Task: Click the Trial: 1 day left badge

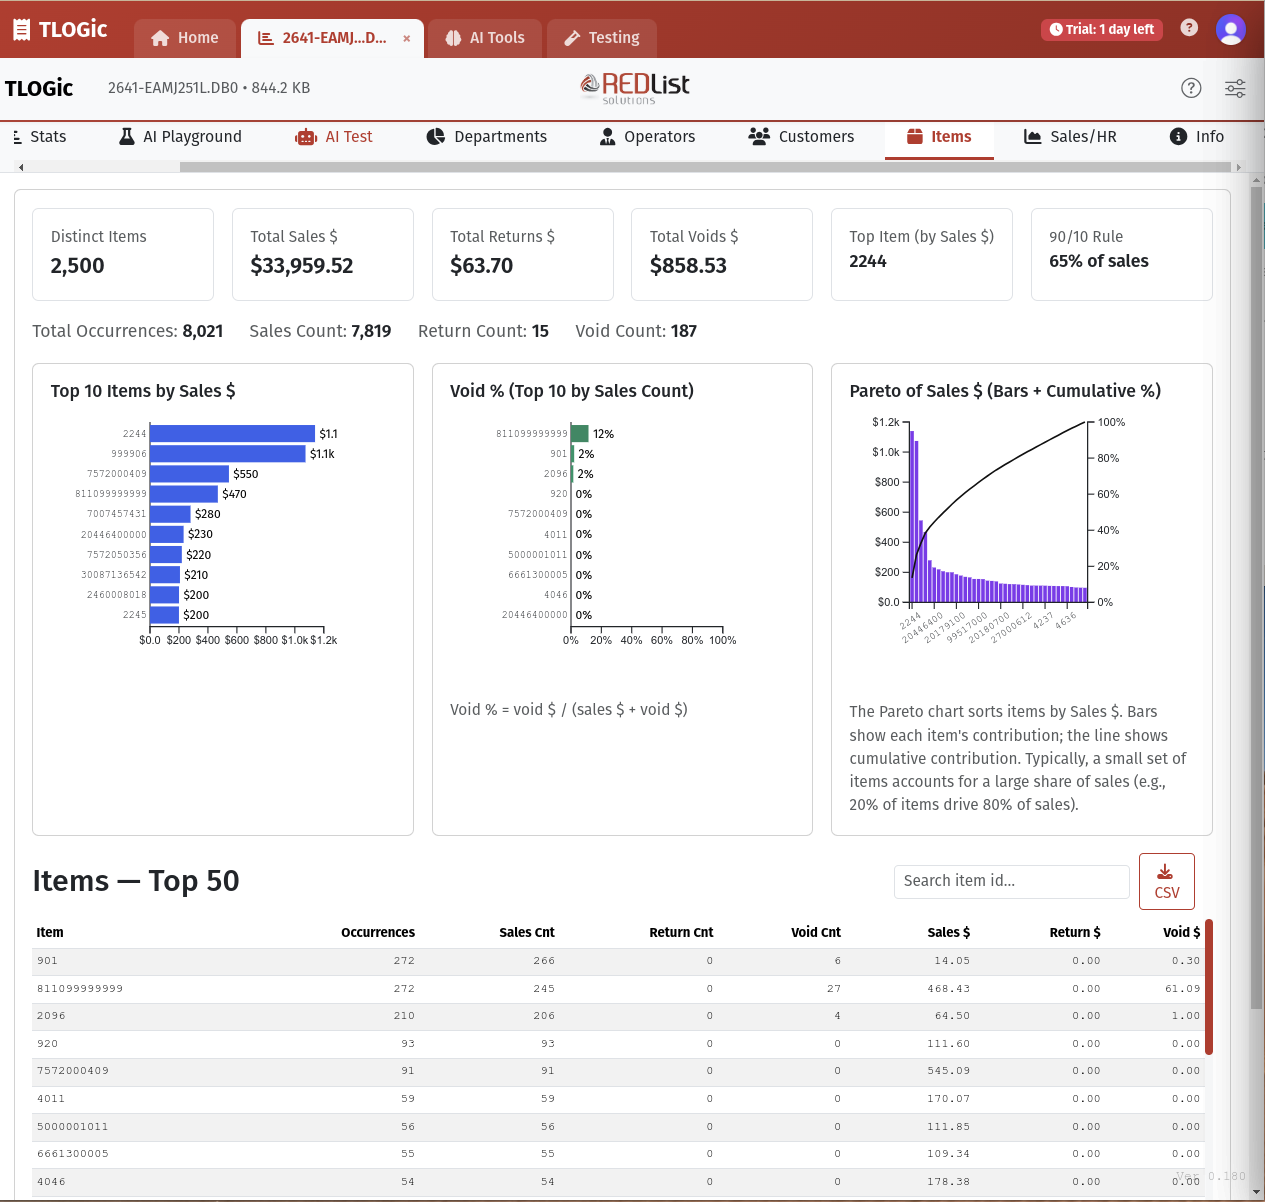Action: (x=1102, y=29)
